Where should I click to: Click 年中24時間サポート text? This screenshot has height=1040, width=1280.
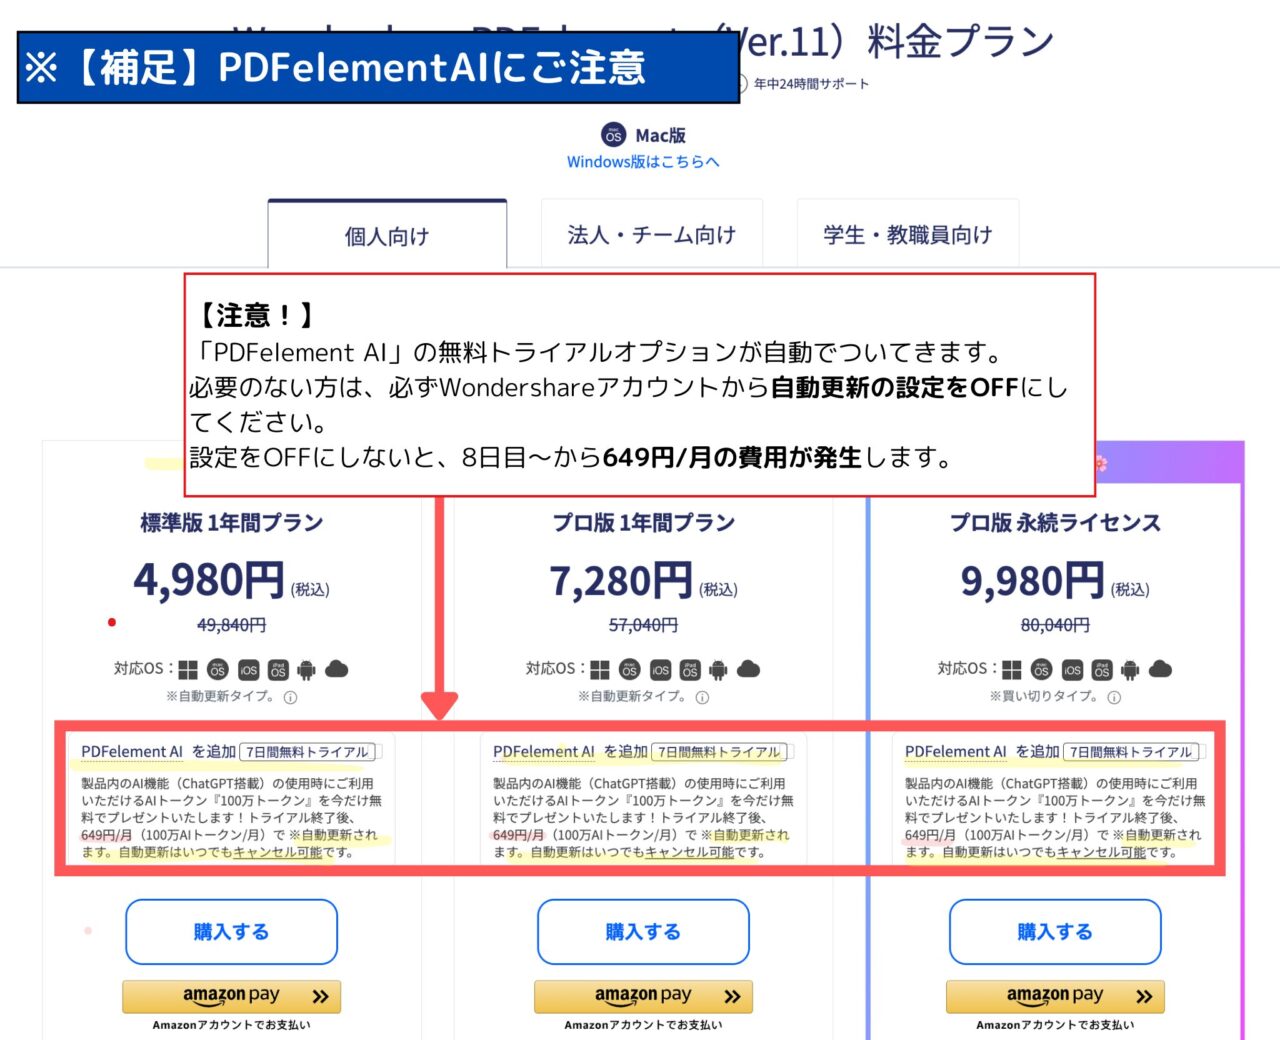pyautogui.click(x=811, y=84)
